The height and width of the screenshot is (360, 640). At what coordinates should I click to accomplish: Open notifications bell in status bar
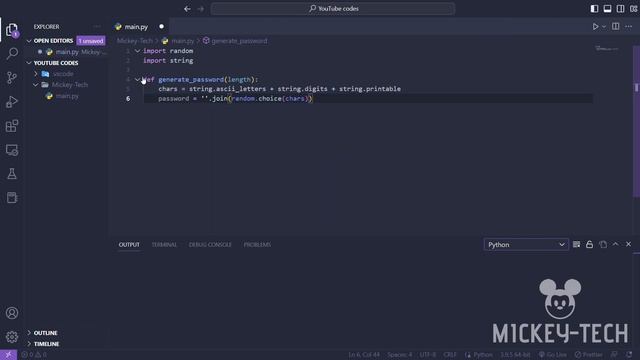[x=629, y=355]
